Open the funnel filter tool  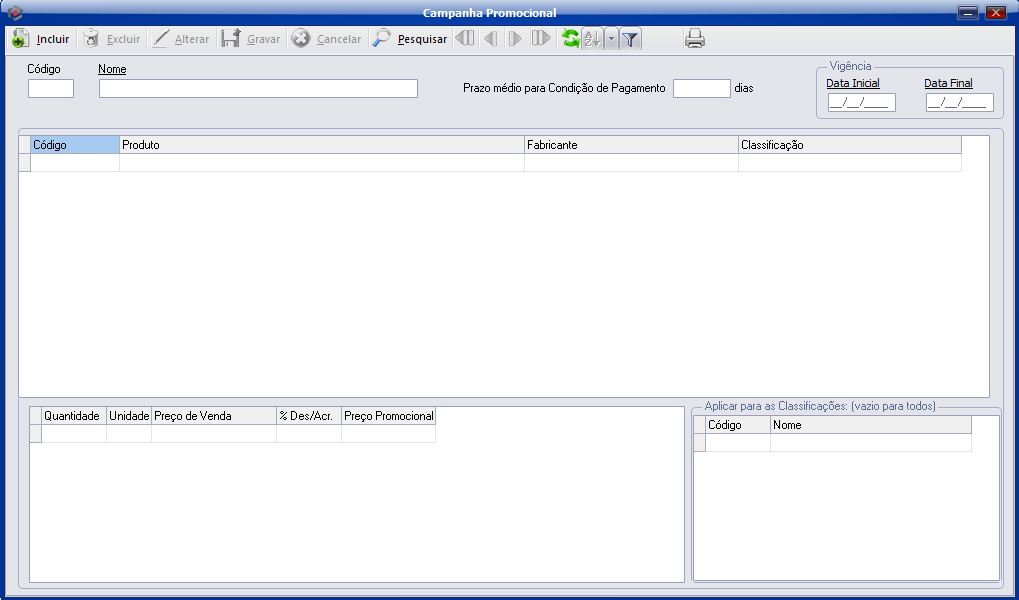(630, 39)
